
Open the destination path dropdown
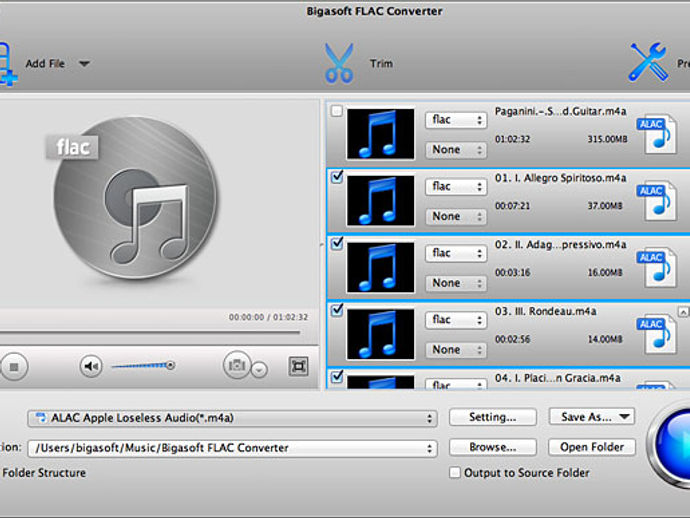(x=232, y=448)
